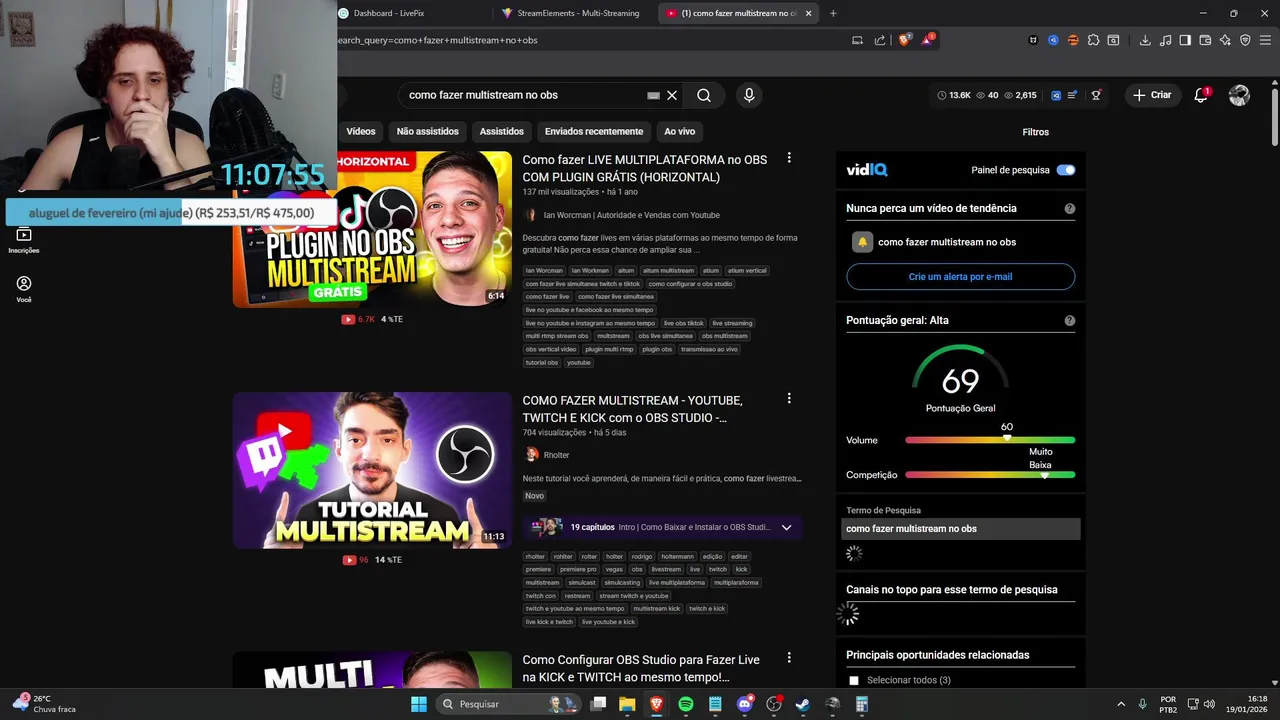Open Spotify from the taskbar
The width and height of the screenshot is (1280, 720).
685,704
